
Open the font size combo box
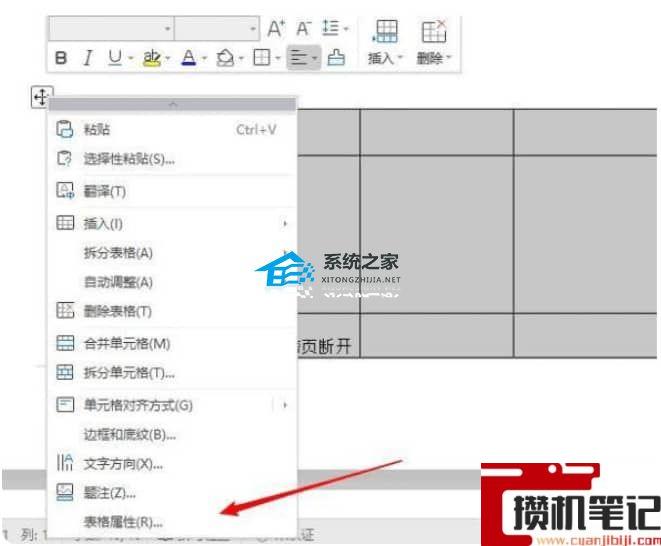[x=217, y=29]
